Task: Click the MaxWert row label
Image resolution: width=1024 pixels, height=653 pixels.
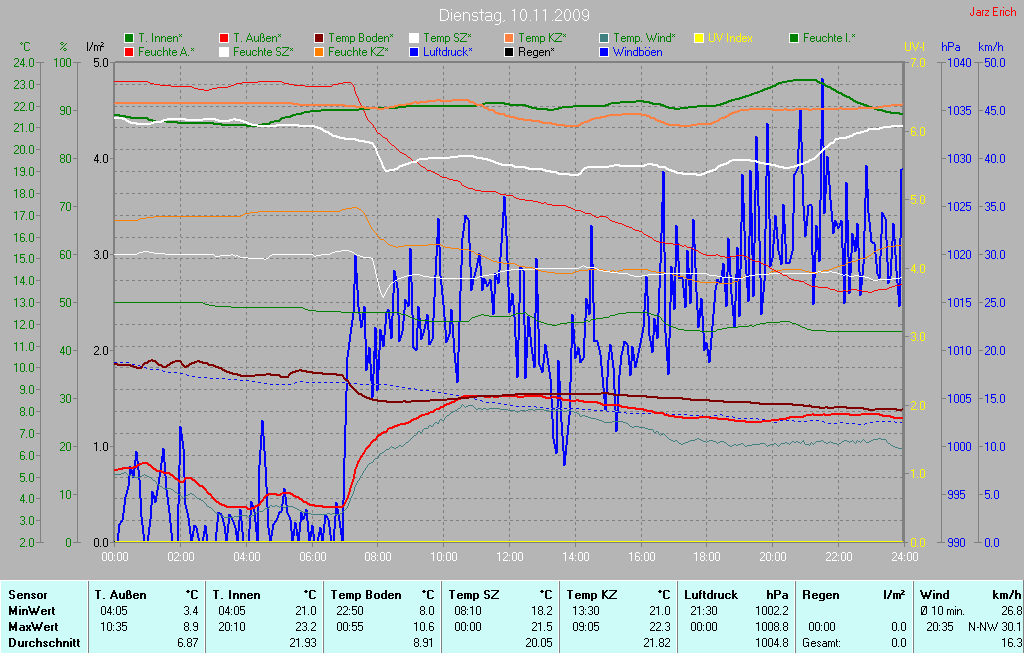Action: 33,626
